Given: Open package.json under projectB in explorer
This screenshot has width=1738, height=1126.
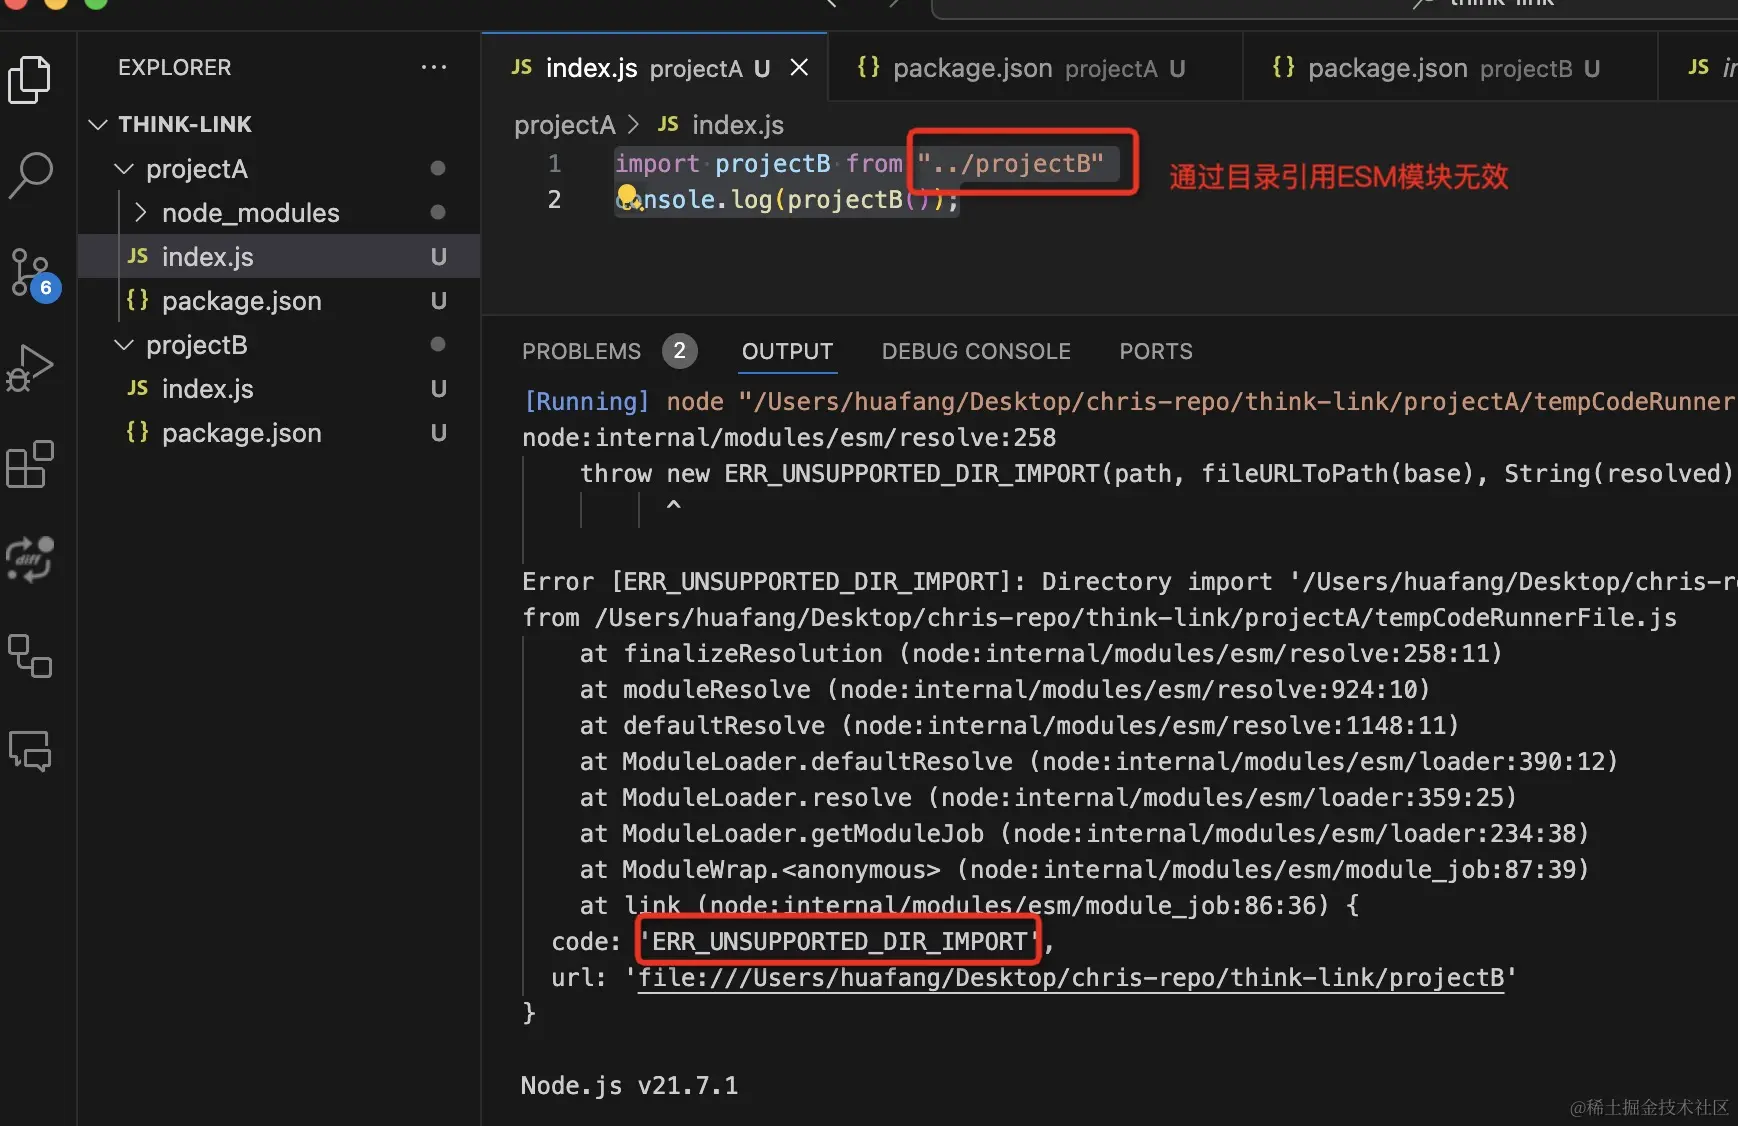Looking at the screenshot, I should (x=279, y=432).
